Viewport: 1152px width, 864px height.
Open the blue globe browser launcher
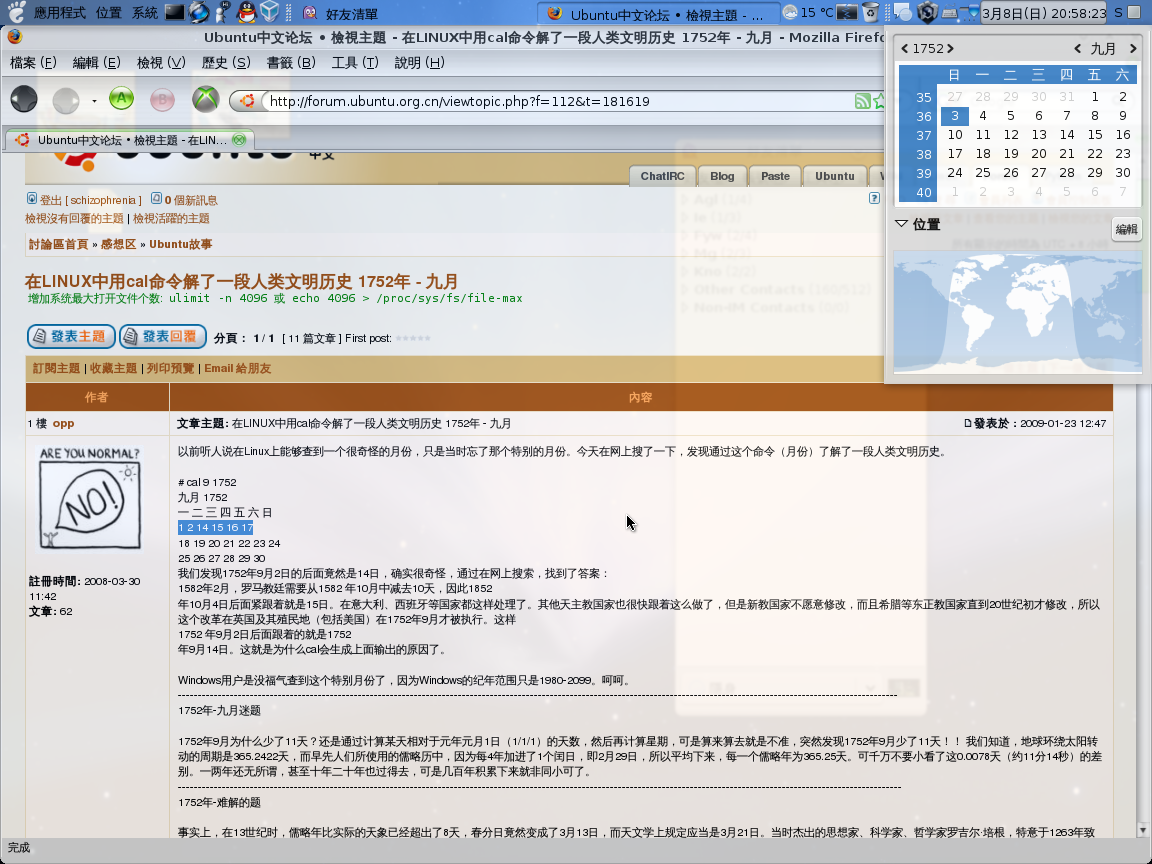coord(199,12)
